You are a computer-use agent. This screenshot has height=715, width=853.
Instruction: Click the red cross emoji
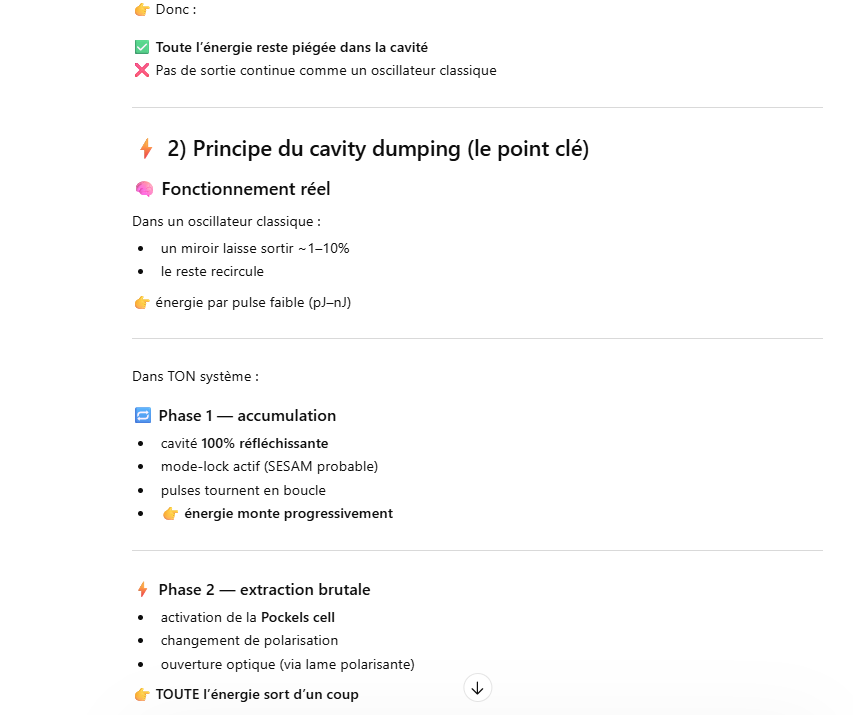[142, 71]
